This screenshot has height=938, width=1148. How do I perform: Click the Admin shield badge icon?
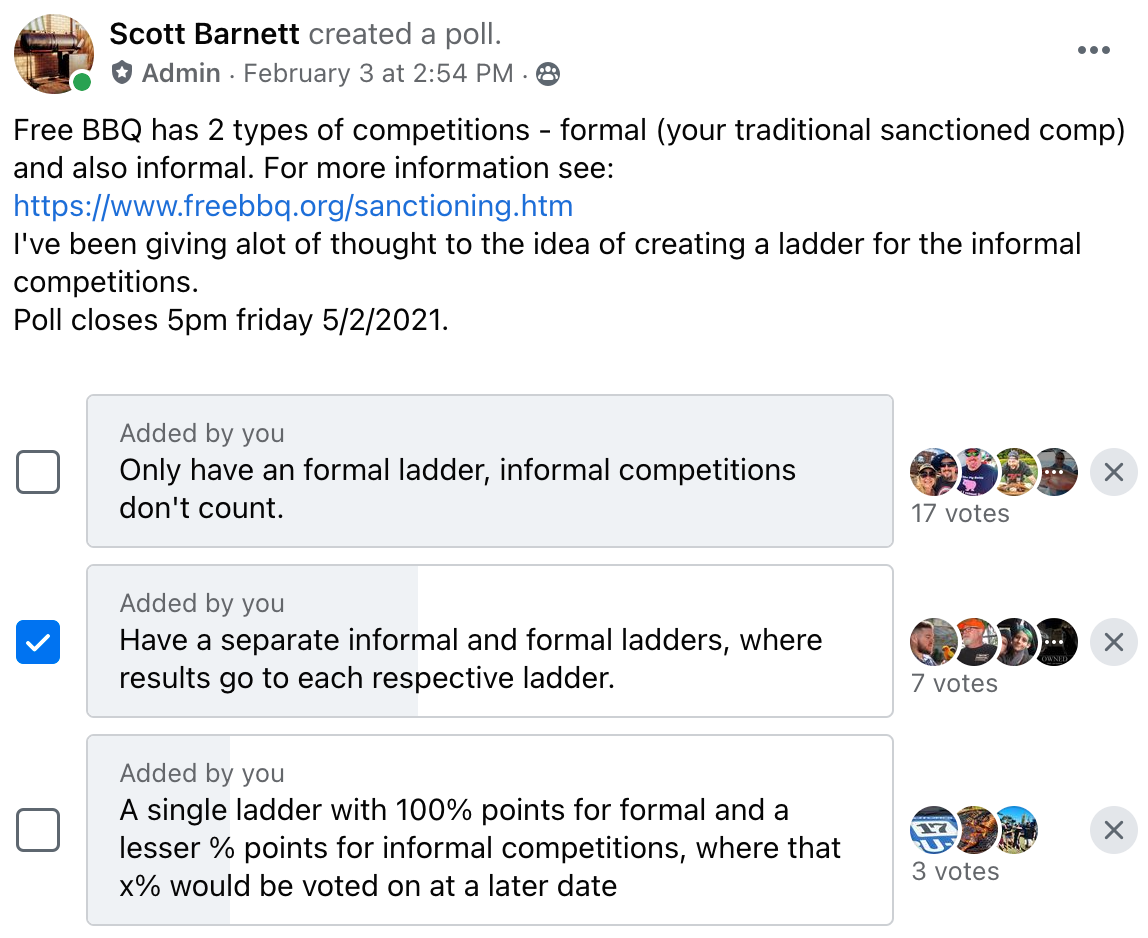pyautogui.click(x=122, y=73)
